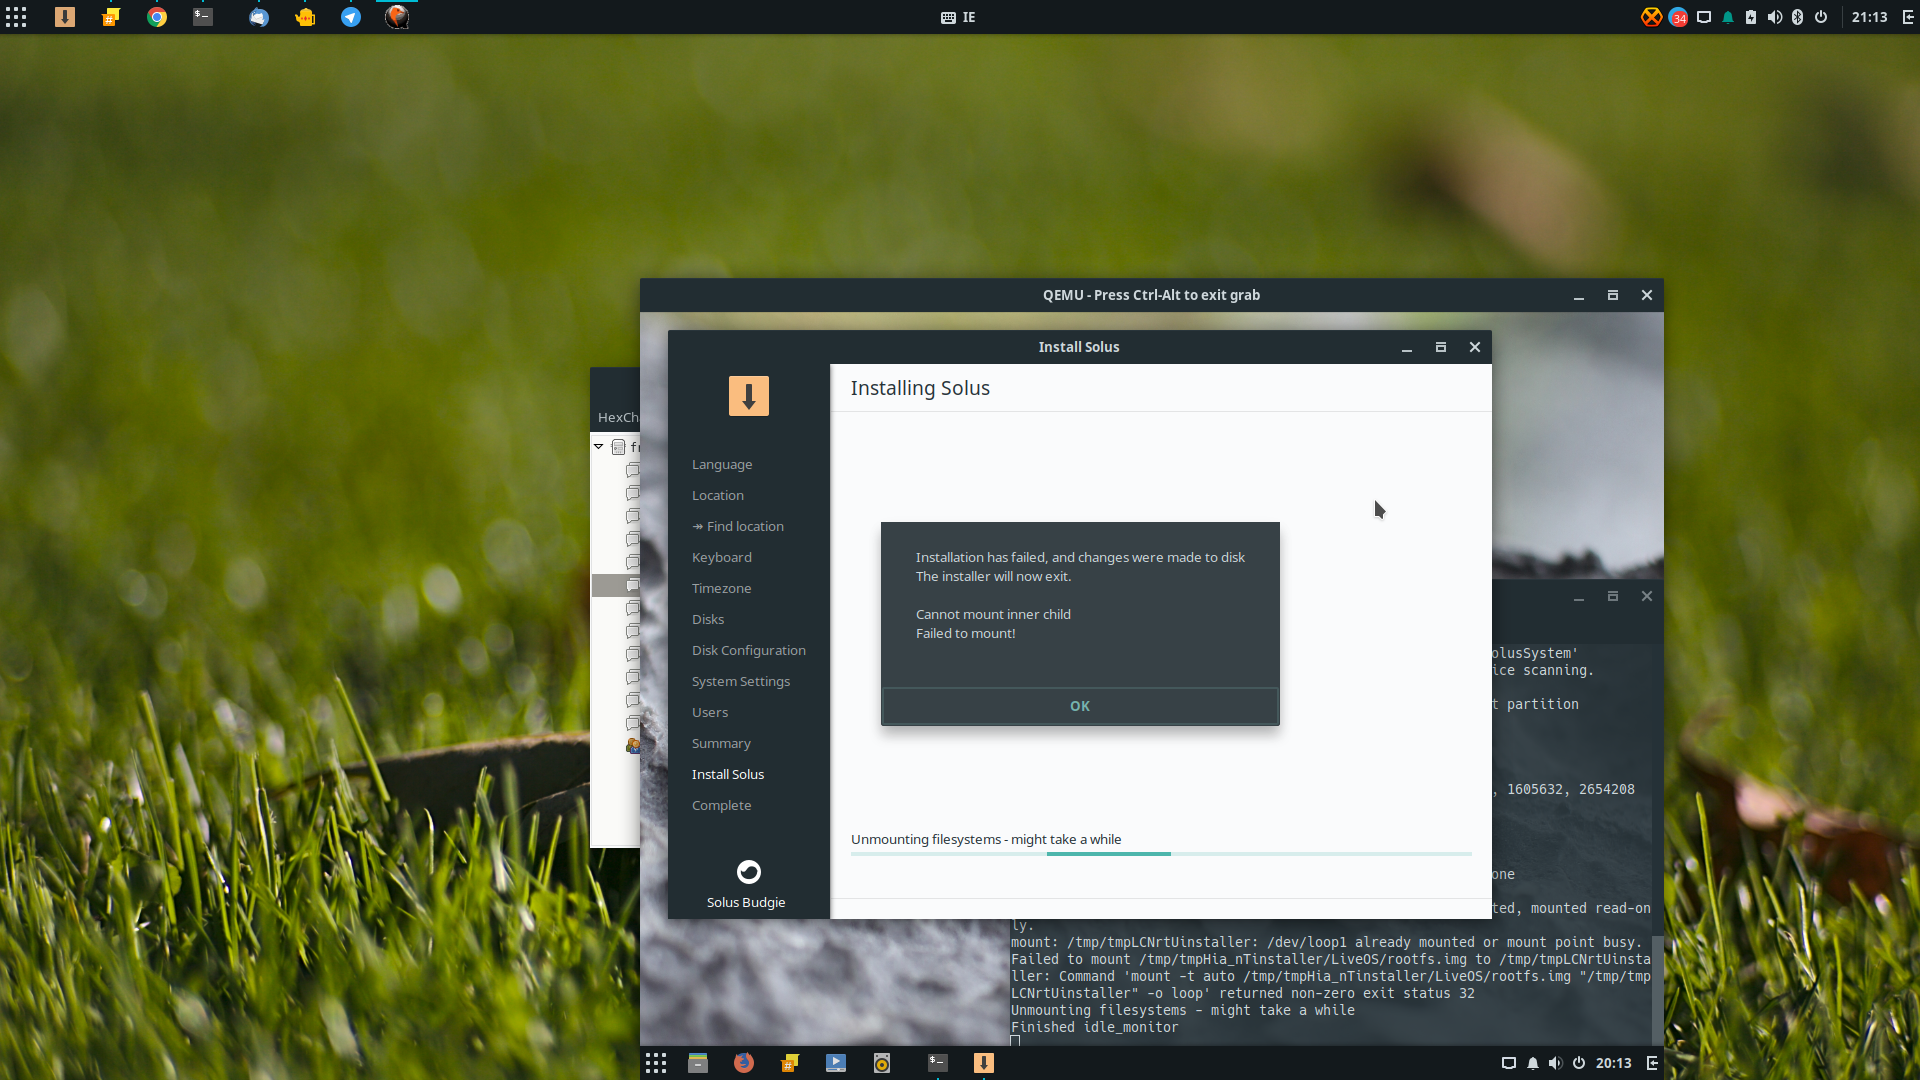Select Disks step in installer sidebar

[x=708, y=620]
